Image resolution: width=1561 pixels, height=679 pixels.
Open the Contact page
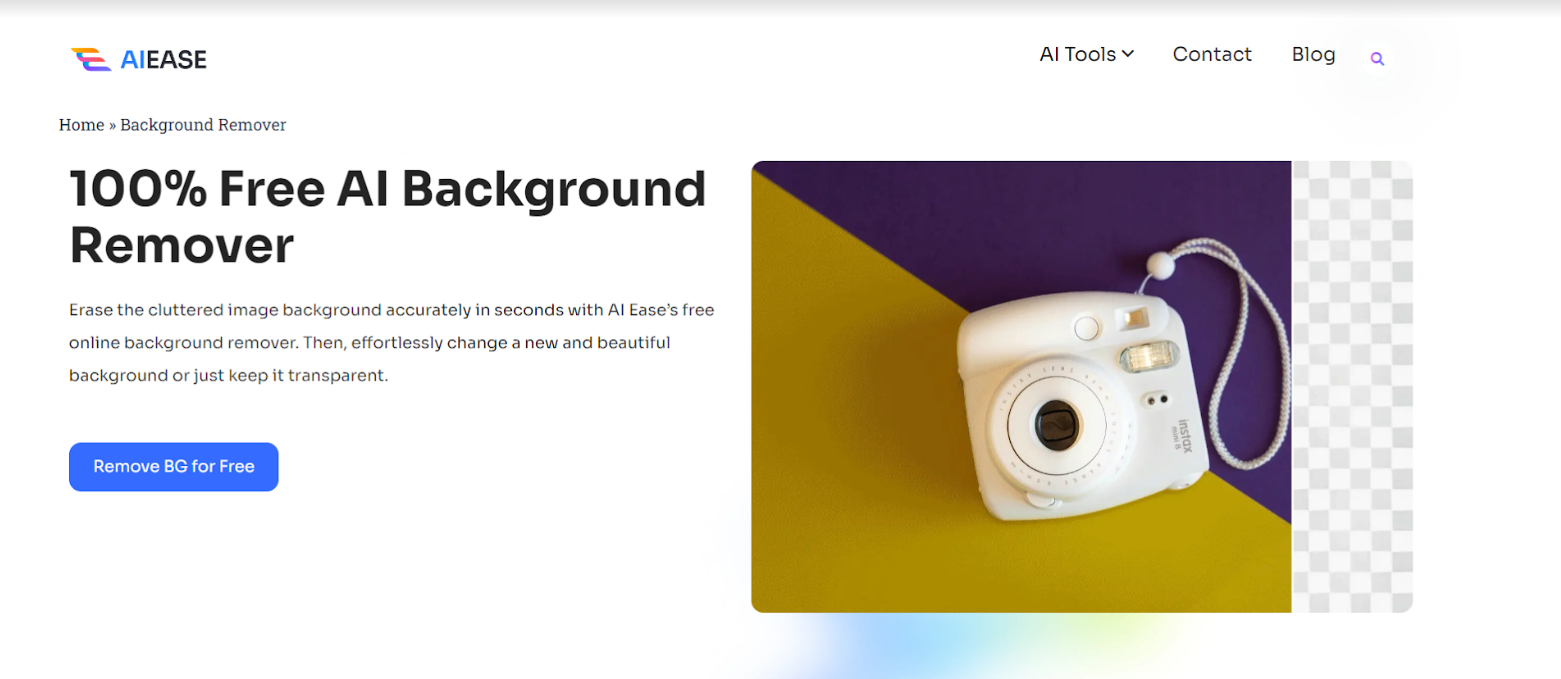[x=1212, y=54]
